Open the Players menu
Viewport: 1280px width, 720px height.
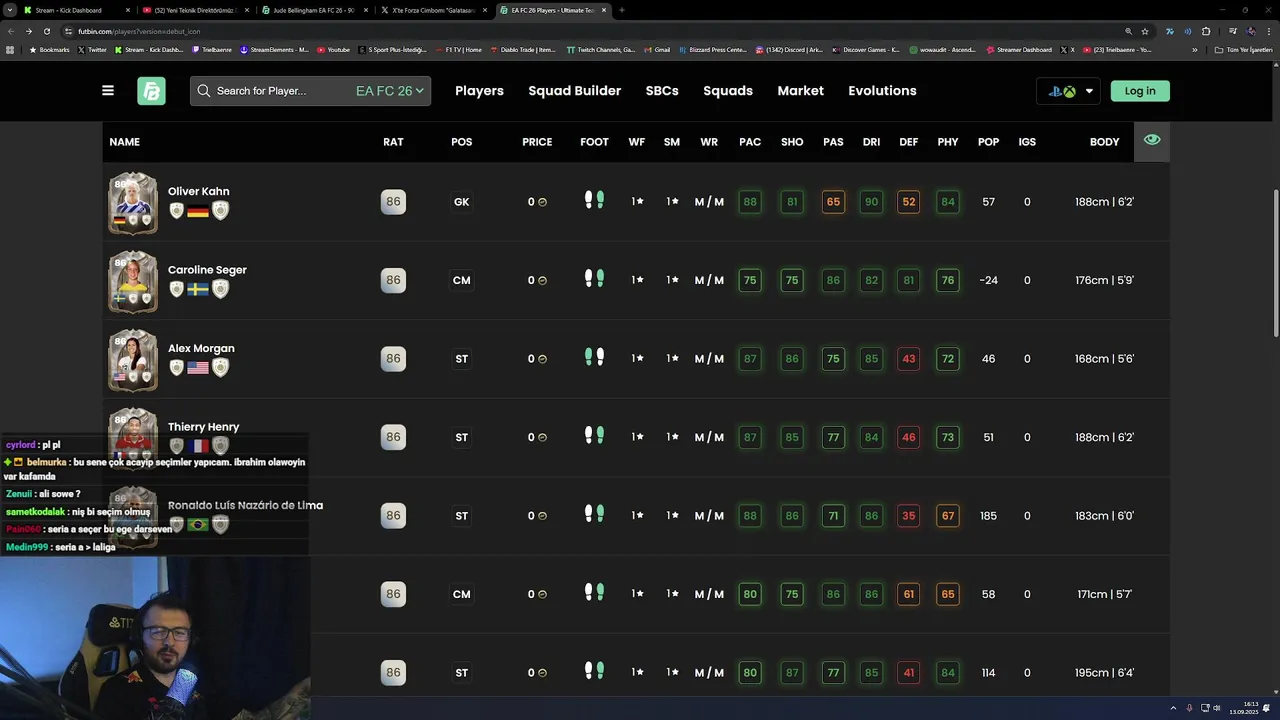(479, 91)
